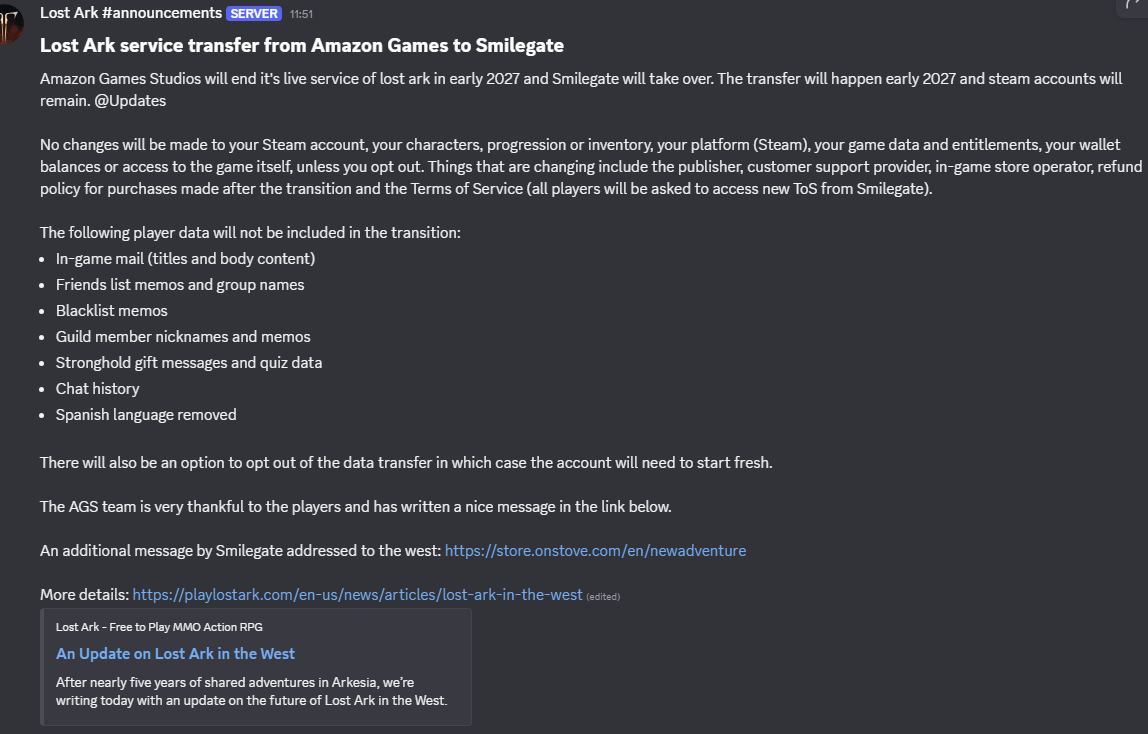Click the embed provider Lost Ark - Free to Play MMO Action RPG
The height and width of the screenshot is (734, 1148).
click(x=159, y=627)
